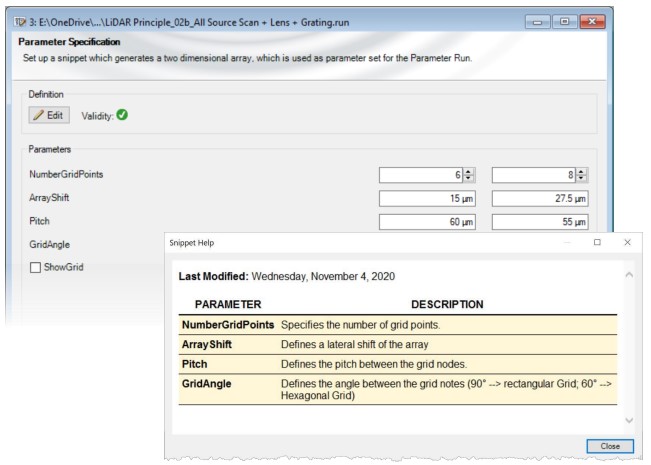Click the parameter run window title icon
Image resolution: width=651 pixels, height=465 pixels.
20,22
